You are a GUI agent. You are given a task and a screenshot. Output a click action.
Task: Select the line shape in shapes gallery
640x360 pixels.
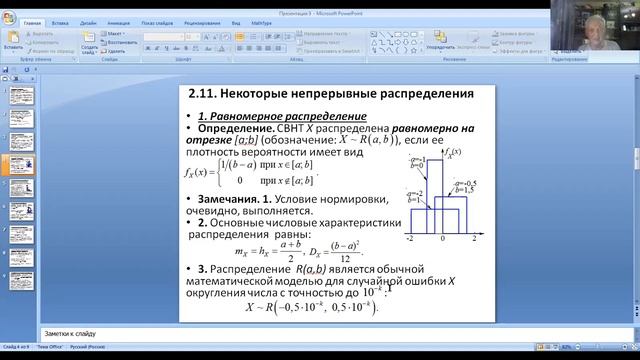tap(382, 35)
